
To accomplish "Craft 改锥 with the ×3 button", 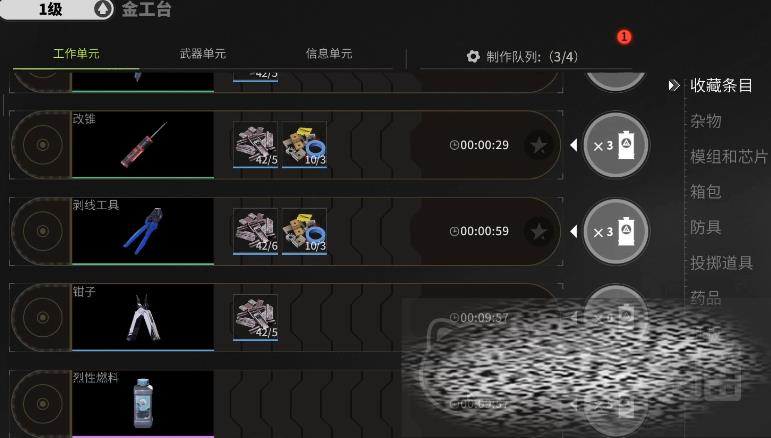I will pyautogui.click(x=615, y=146).
